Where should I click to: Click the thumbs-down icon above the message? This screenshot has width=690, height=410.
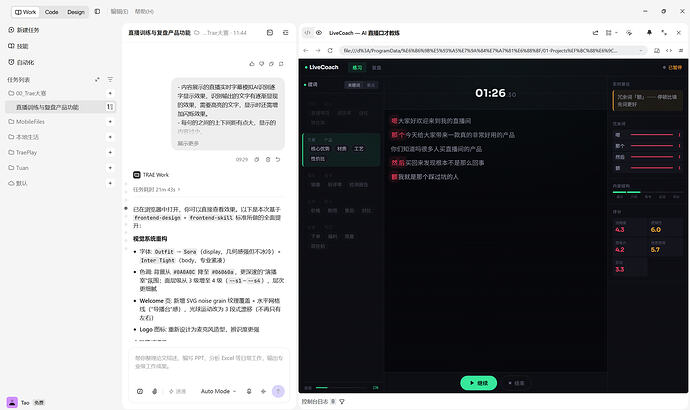coord(261,64)
